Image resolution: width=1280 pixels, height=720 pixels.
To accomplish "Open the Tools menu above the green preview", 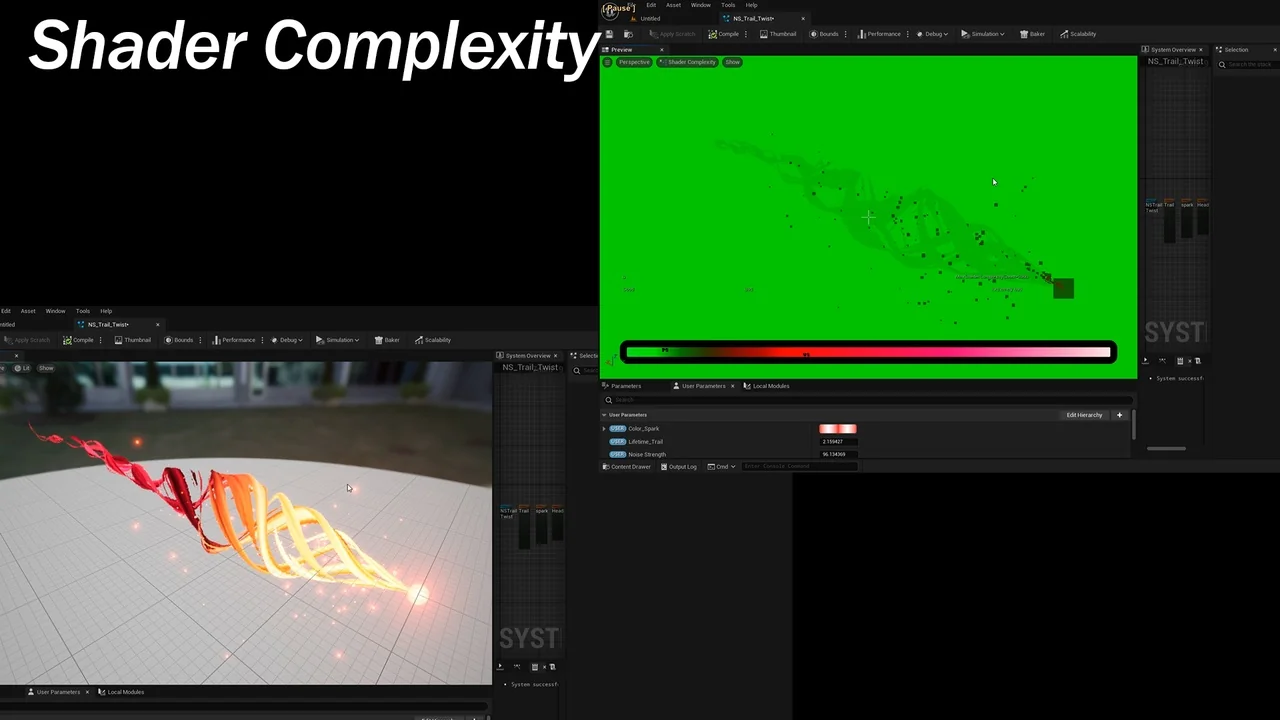I will coord(728,5).
